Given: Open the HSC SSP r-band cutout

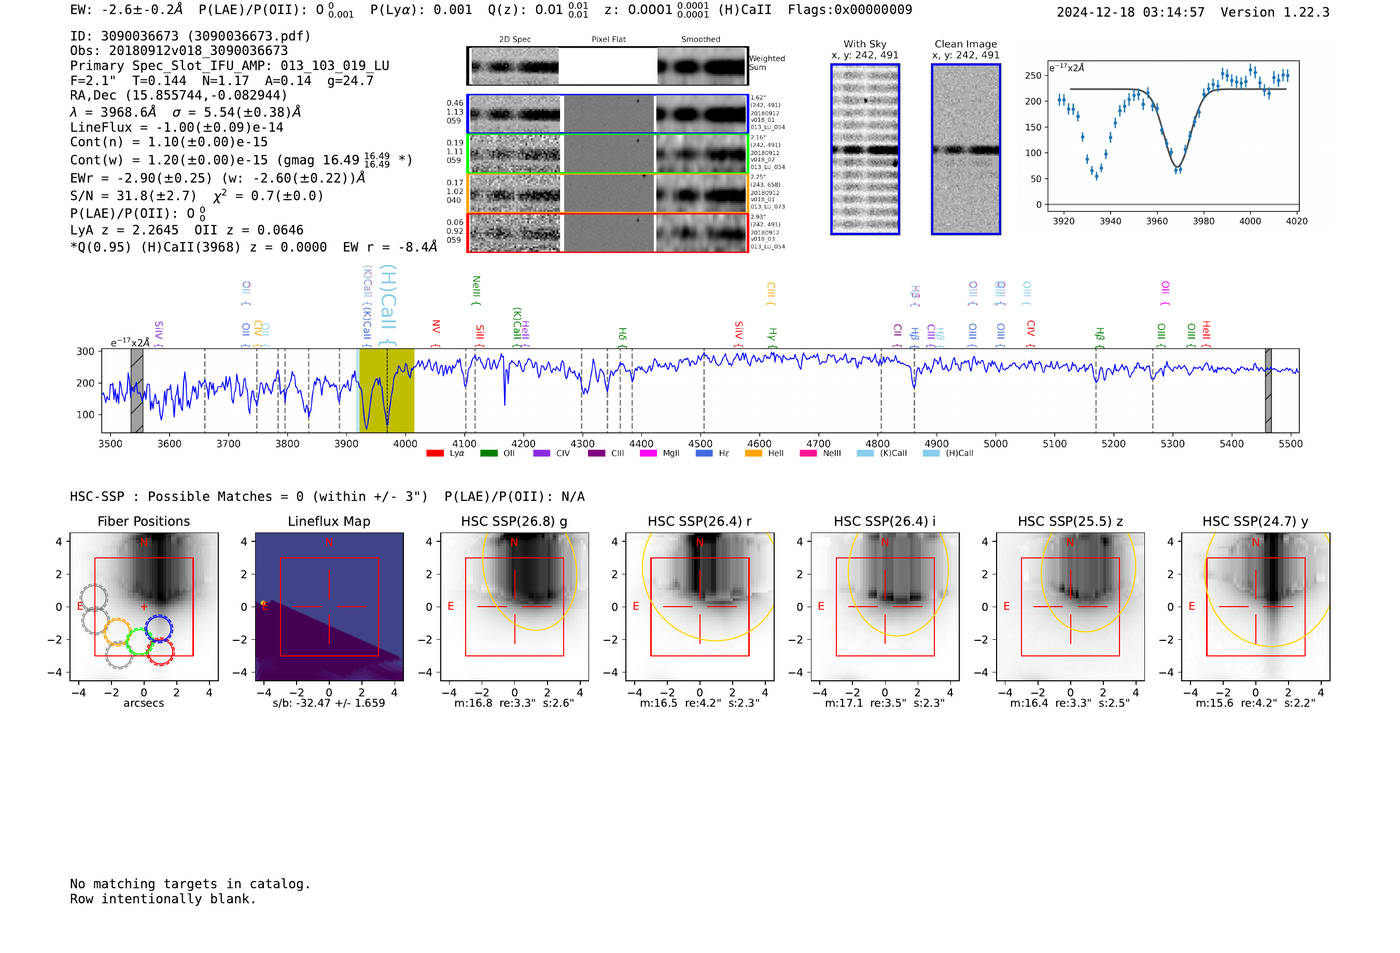Looking at the screenshot, I should click(700, 607).
